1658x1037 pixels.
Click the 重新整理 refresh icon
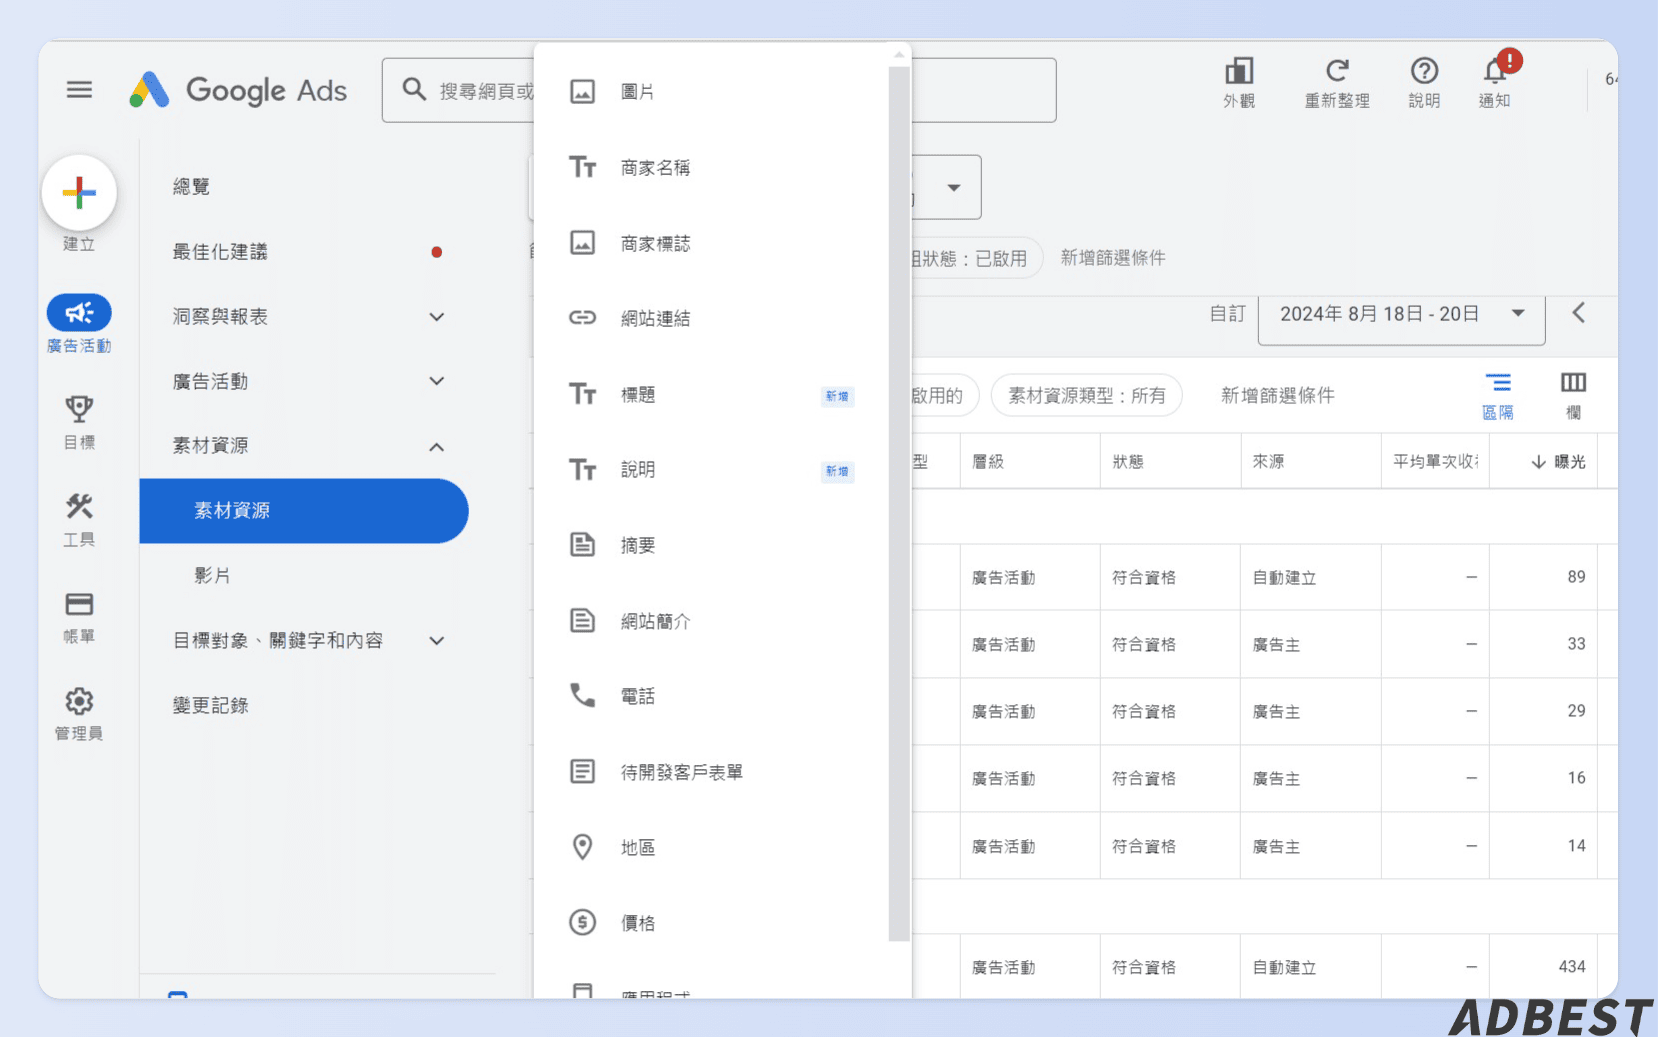(1337, 71)
